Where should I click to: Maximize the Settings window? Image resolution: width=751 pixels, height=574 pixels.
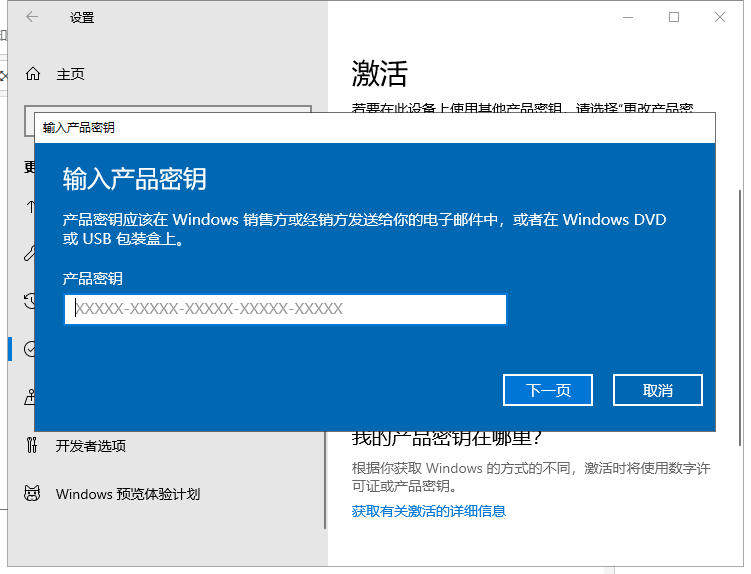coord(674,17)
